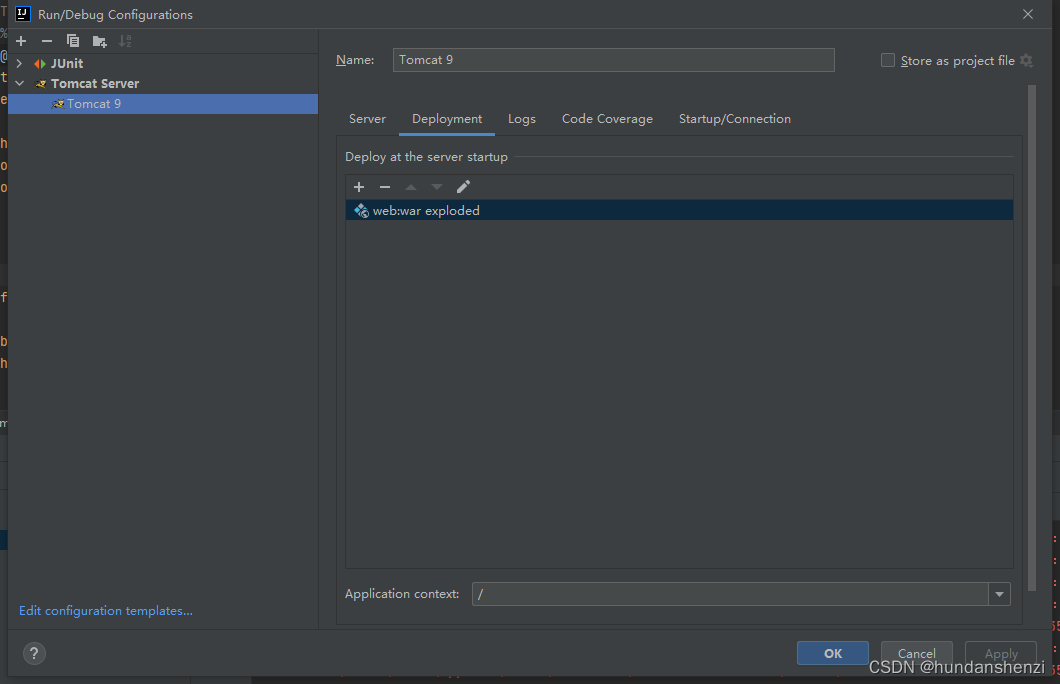Image resolution: width=1060 pixels, height=684 pixels.
Task: Expand the JUnit node
Action: 20,64
